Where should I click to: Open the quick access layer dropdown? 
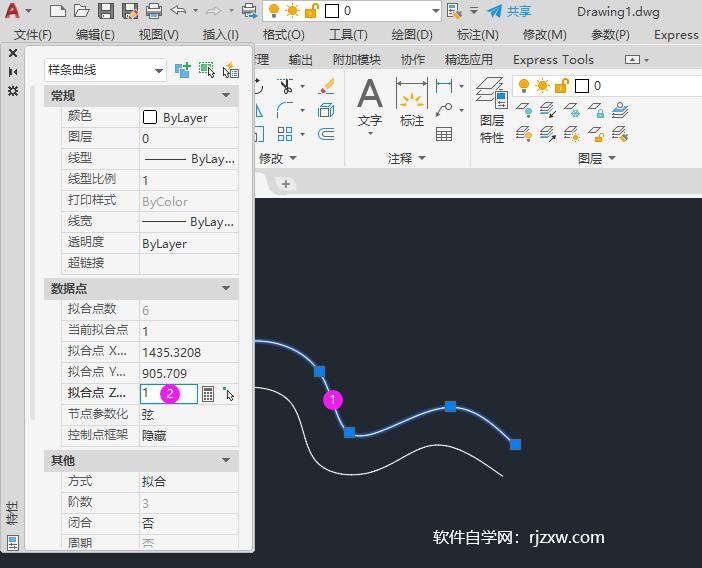[436, 11]
